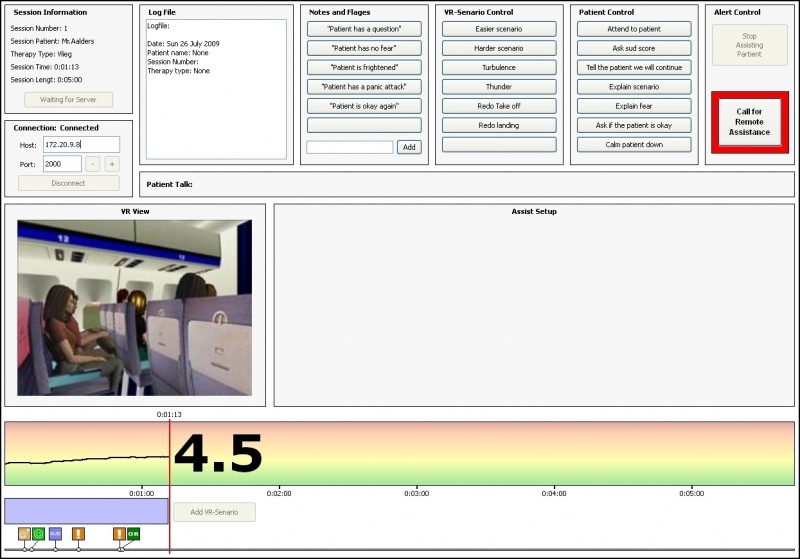The height and width of the screenshot is (559, 800).
Task: Flag "Patient has a question"
Action: click(x=364, y=29)
